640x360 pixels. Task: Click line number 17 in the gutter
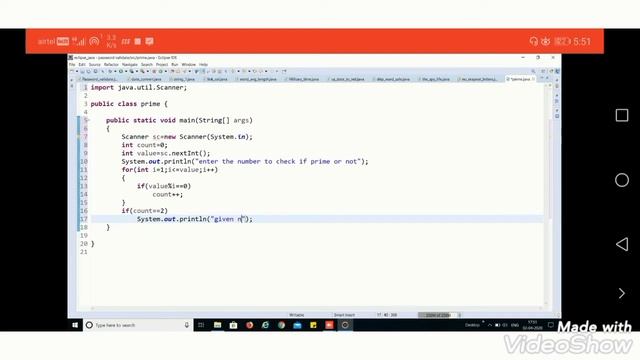tap(84, 219)
